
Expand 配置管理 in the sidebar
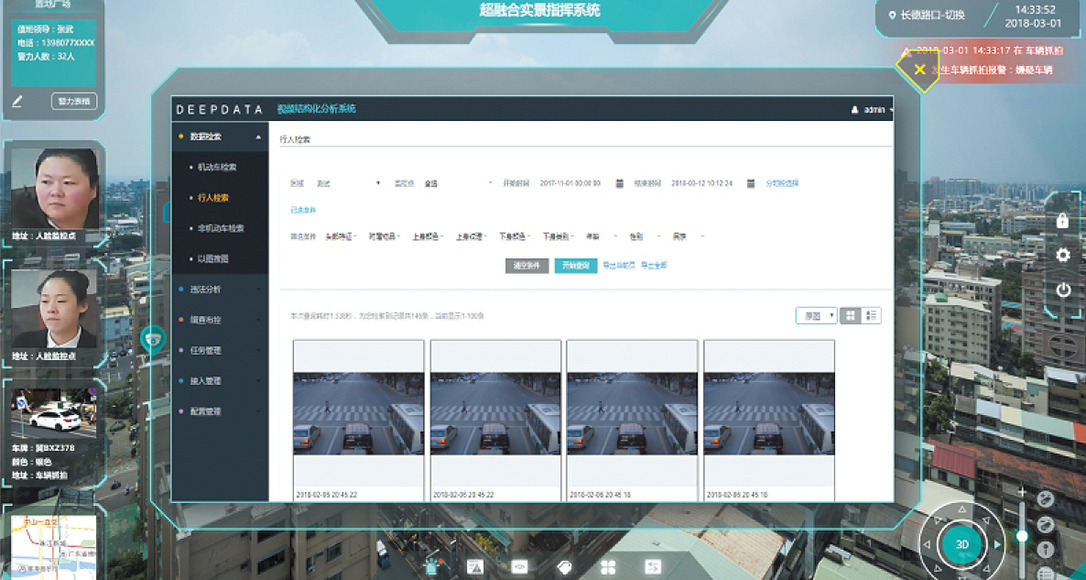[220, 412]
